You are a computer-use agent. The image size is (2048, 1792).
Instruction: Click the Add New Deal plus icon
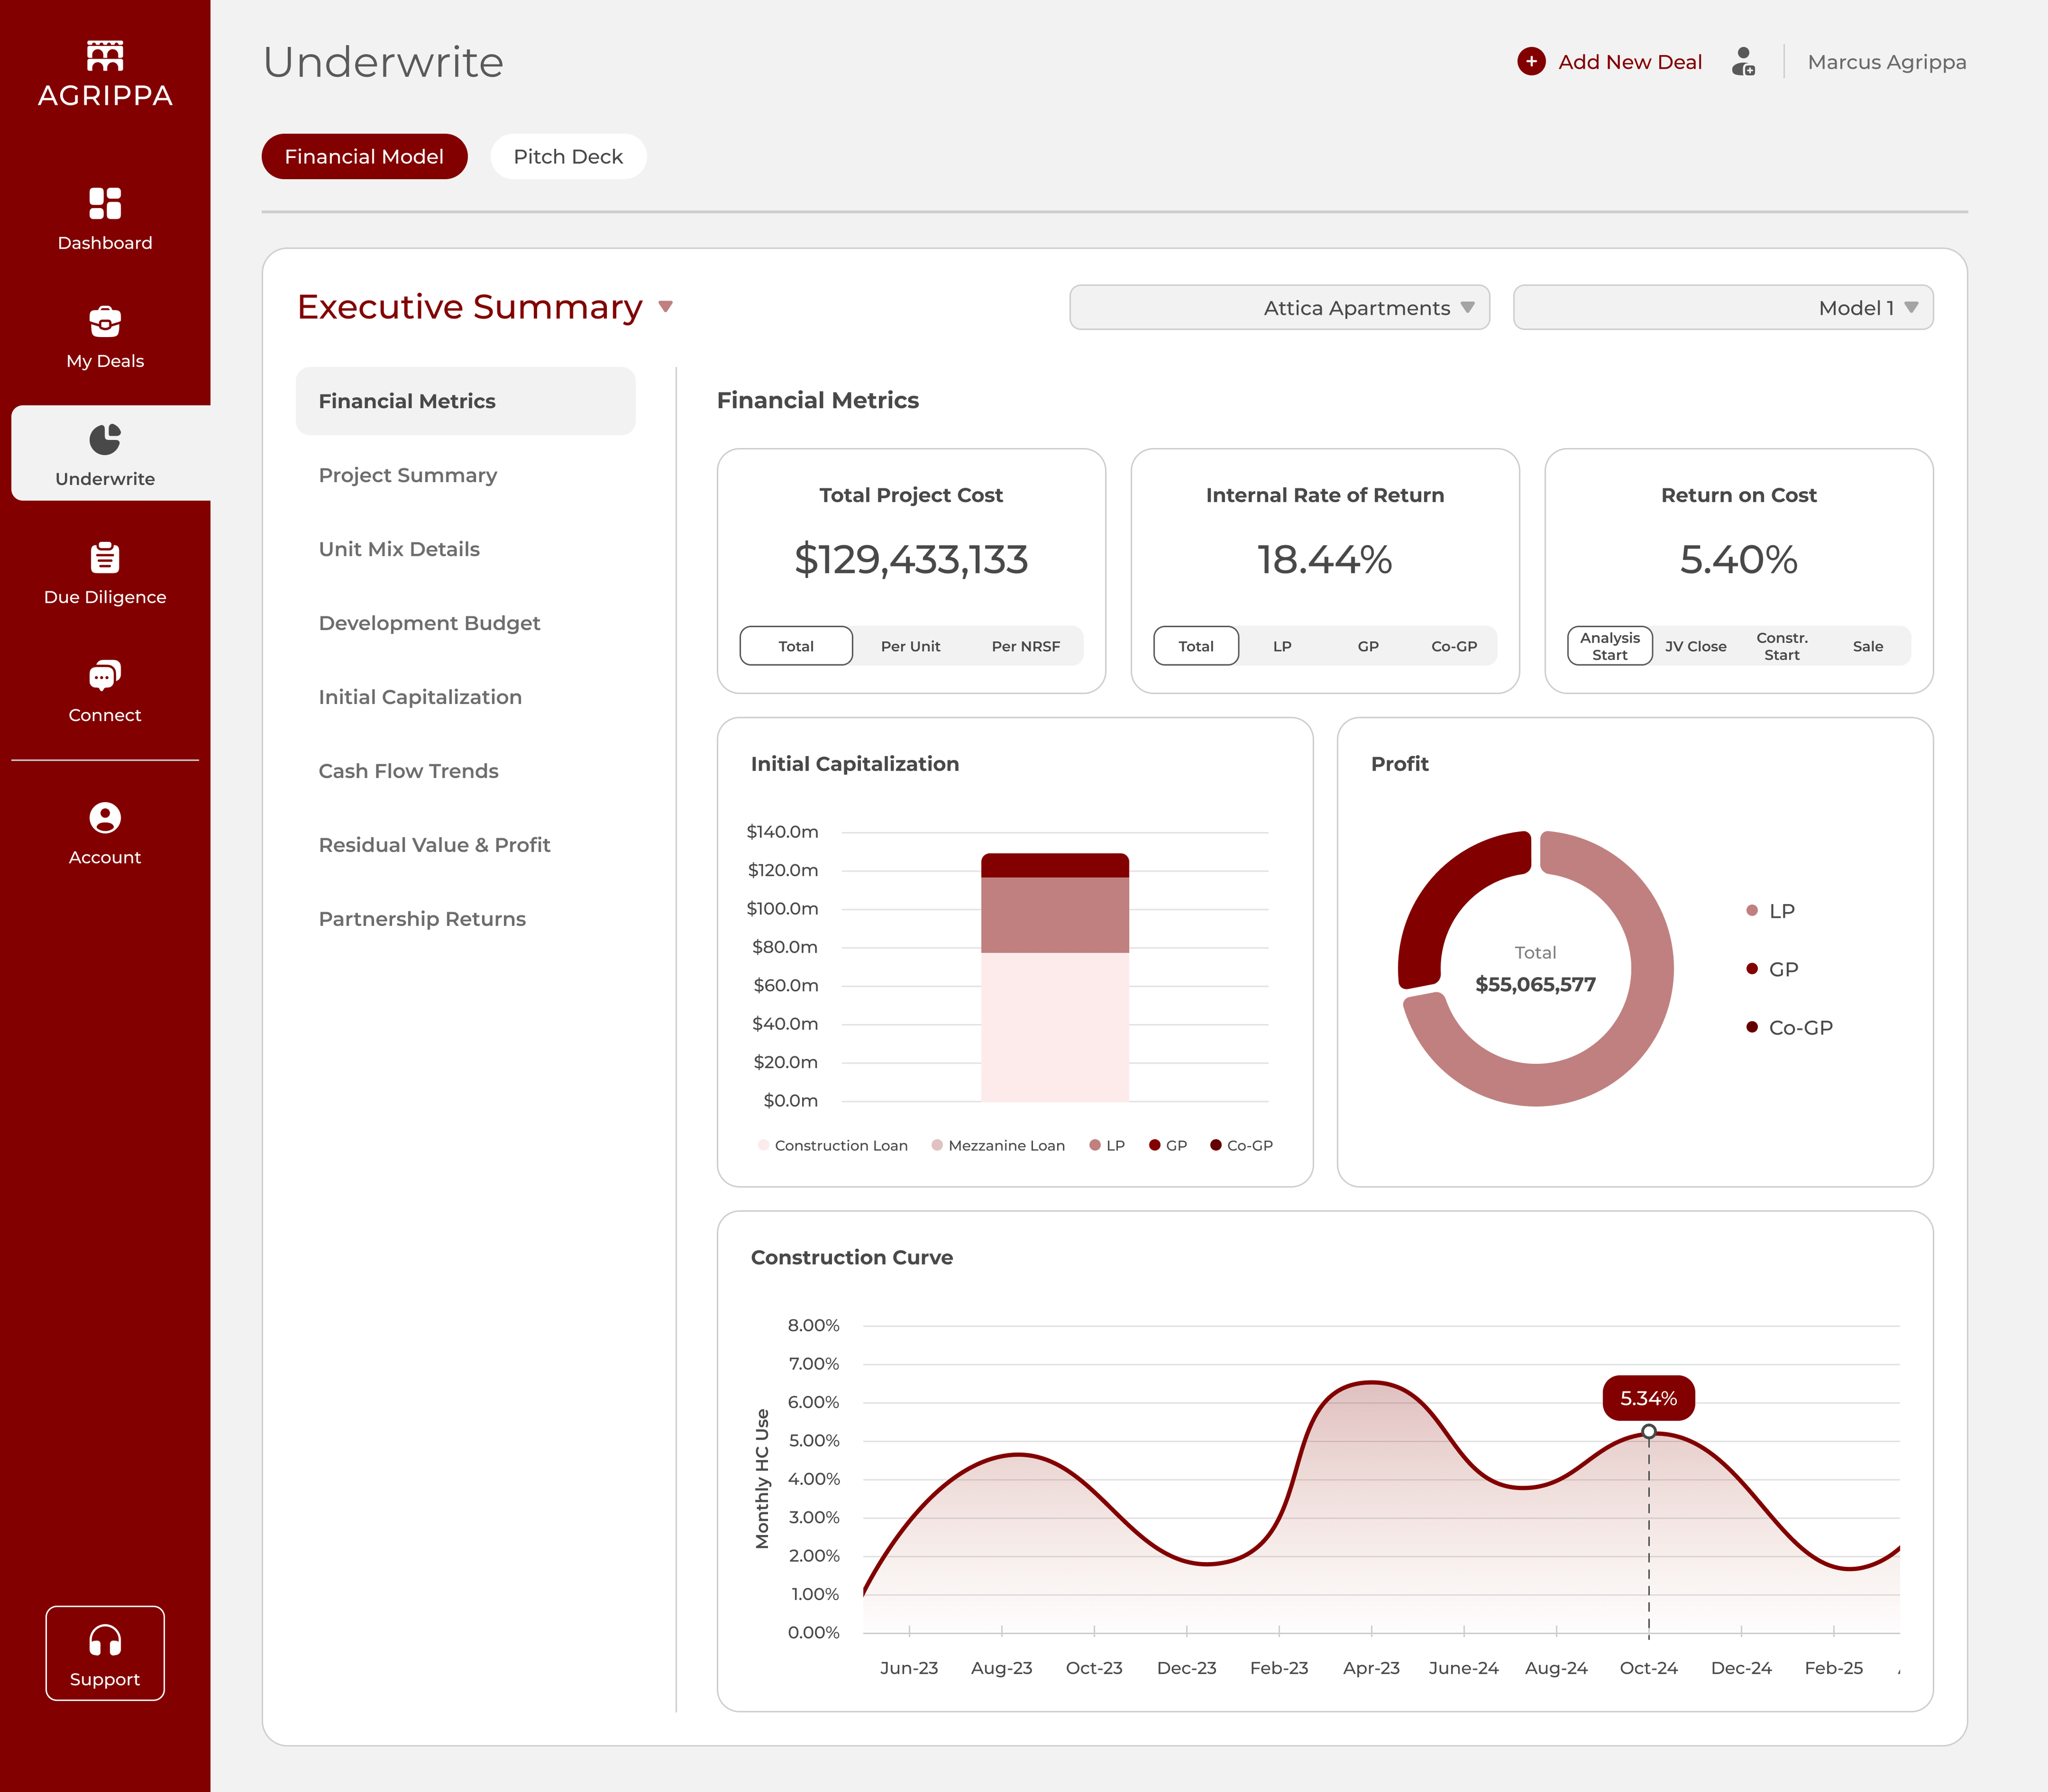pyautogui.click(x=1531, y=62)
